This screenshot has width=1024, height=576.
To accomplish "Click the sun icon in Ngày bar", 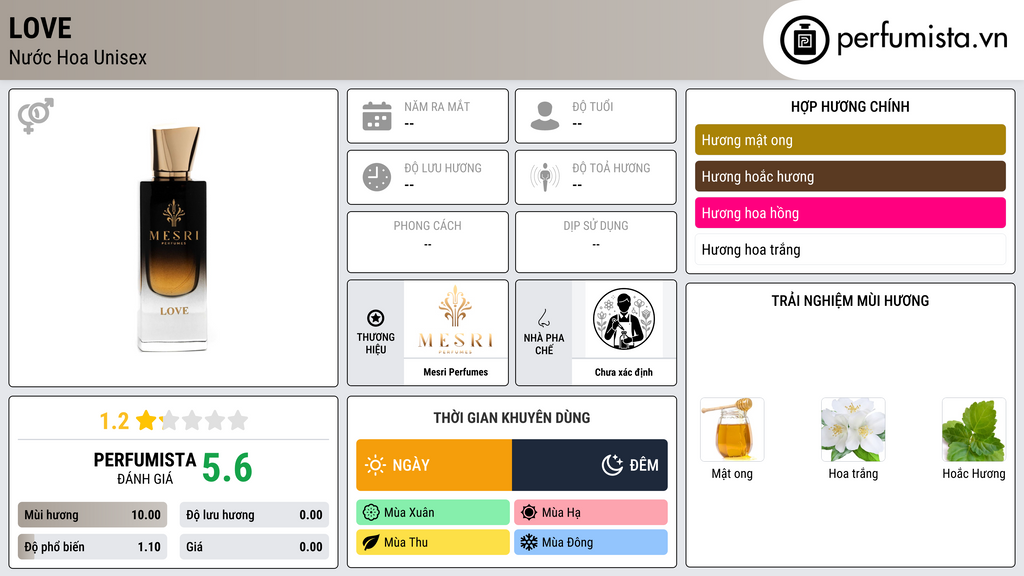I will pos(376,465).
